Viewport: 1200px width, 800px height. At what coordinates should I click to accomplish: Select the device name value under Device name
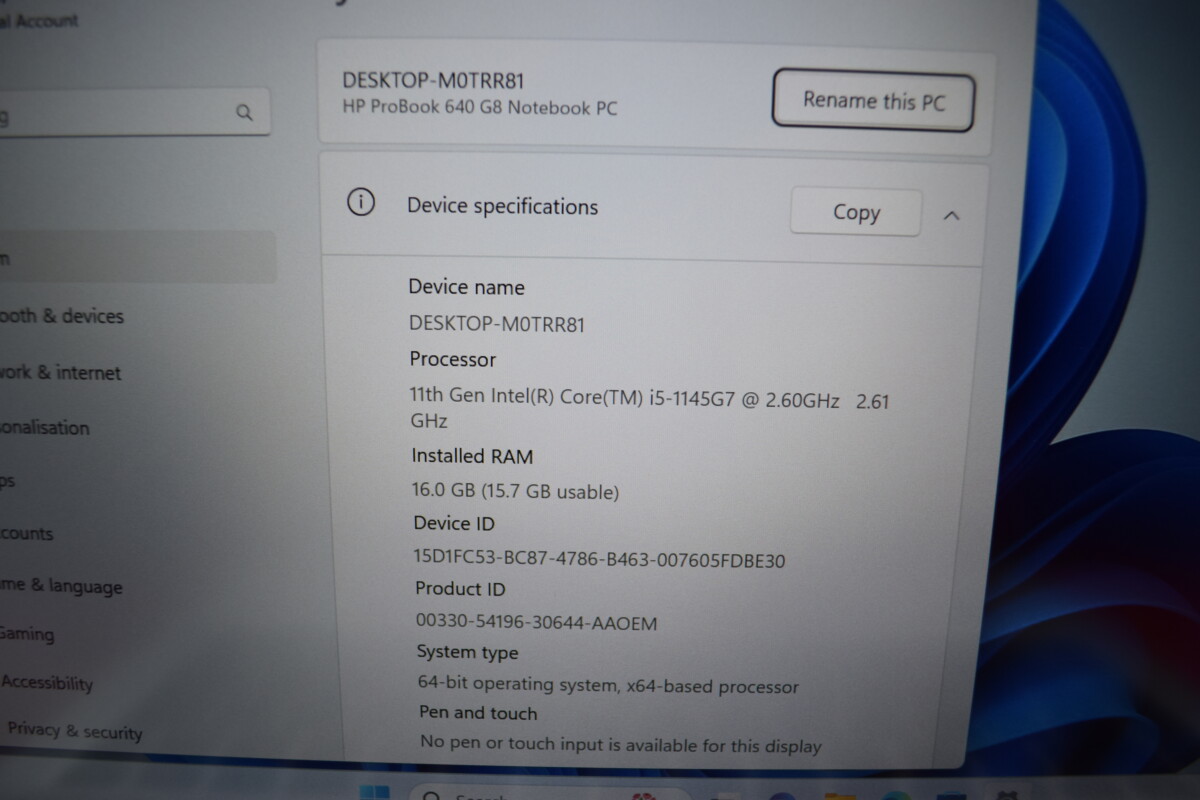point(497,323)
